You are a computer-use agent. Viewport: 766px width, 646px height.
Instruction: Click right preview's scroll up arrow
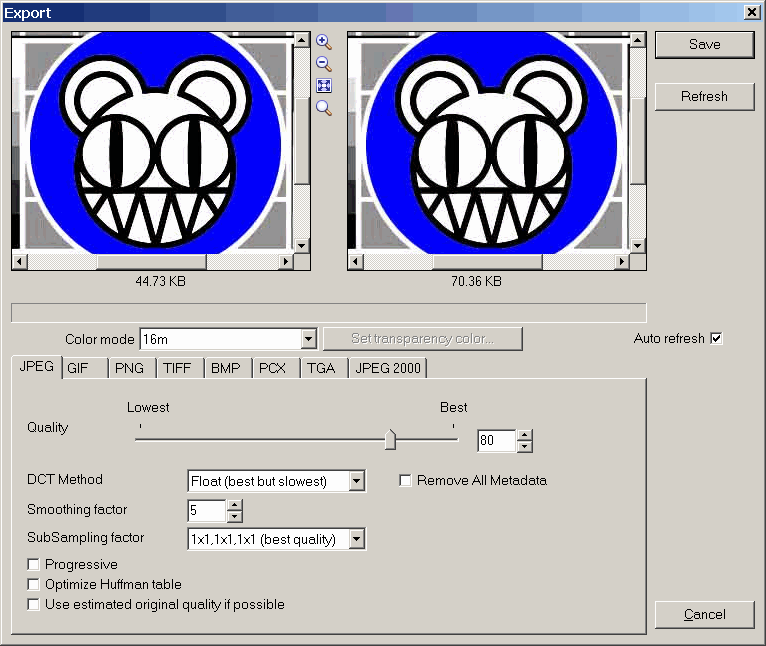coord(637,40)
